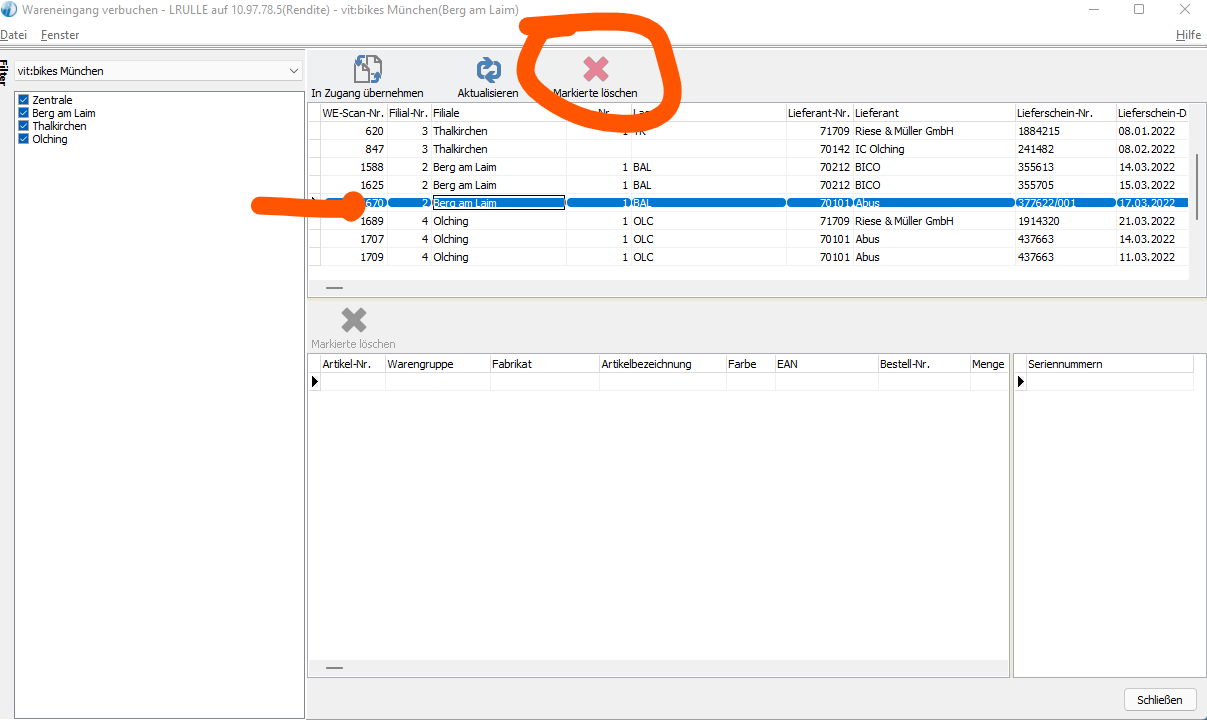
Task: Click the Warengruppe column header
Action: pyautogui.click(x=437, y=364)
